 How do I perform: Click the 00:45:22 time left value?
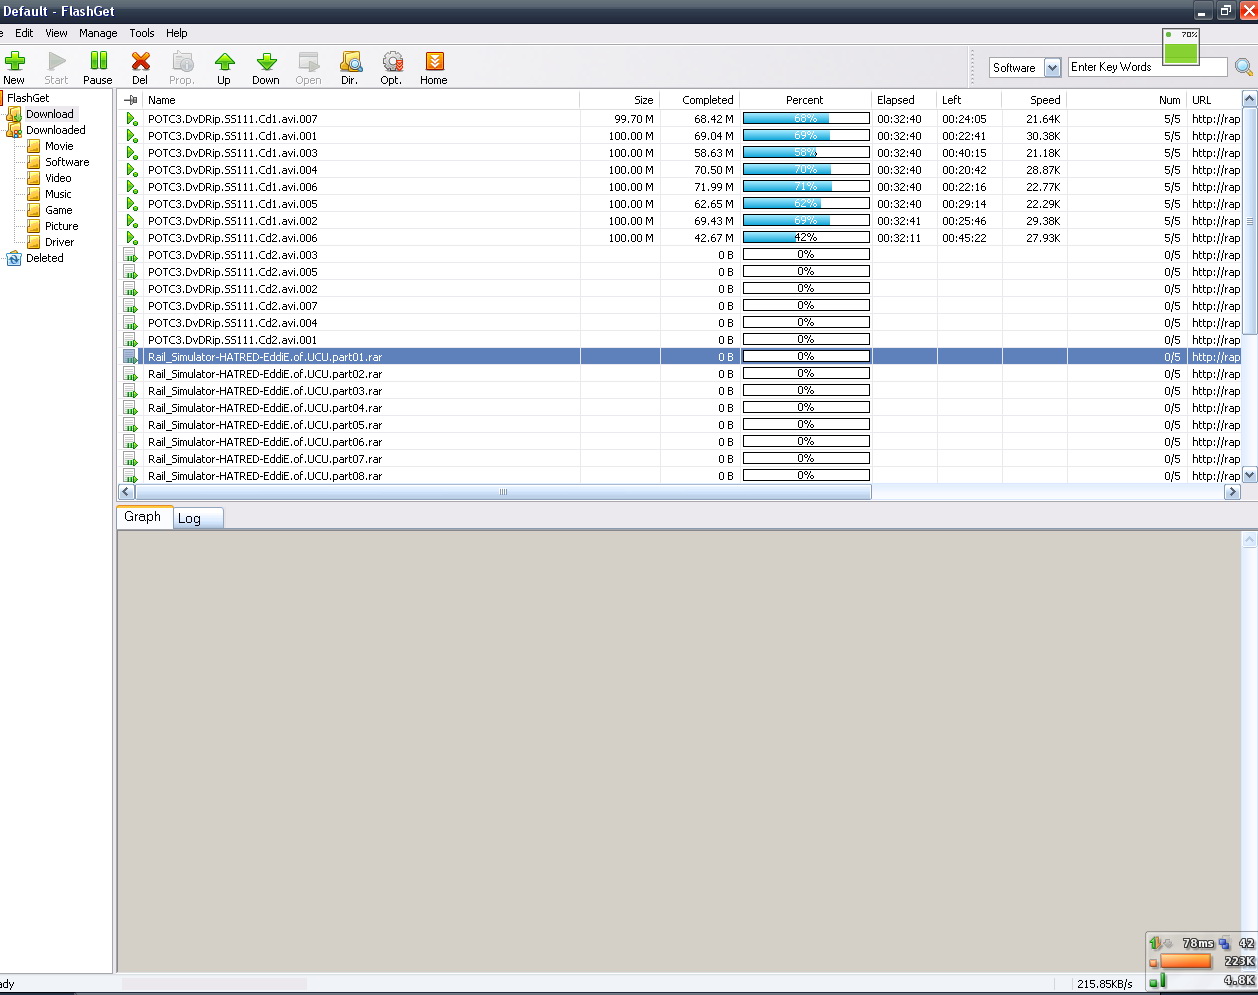tap(964, 238)
